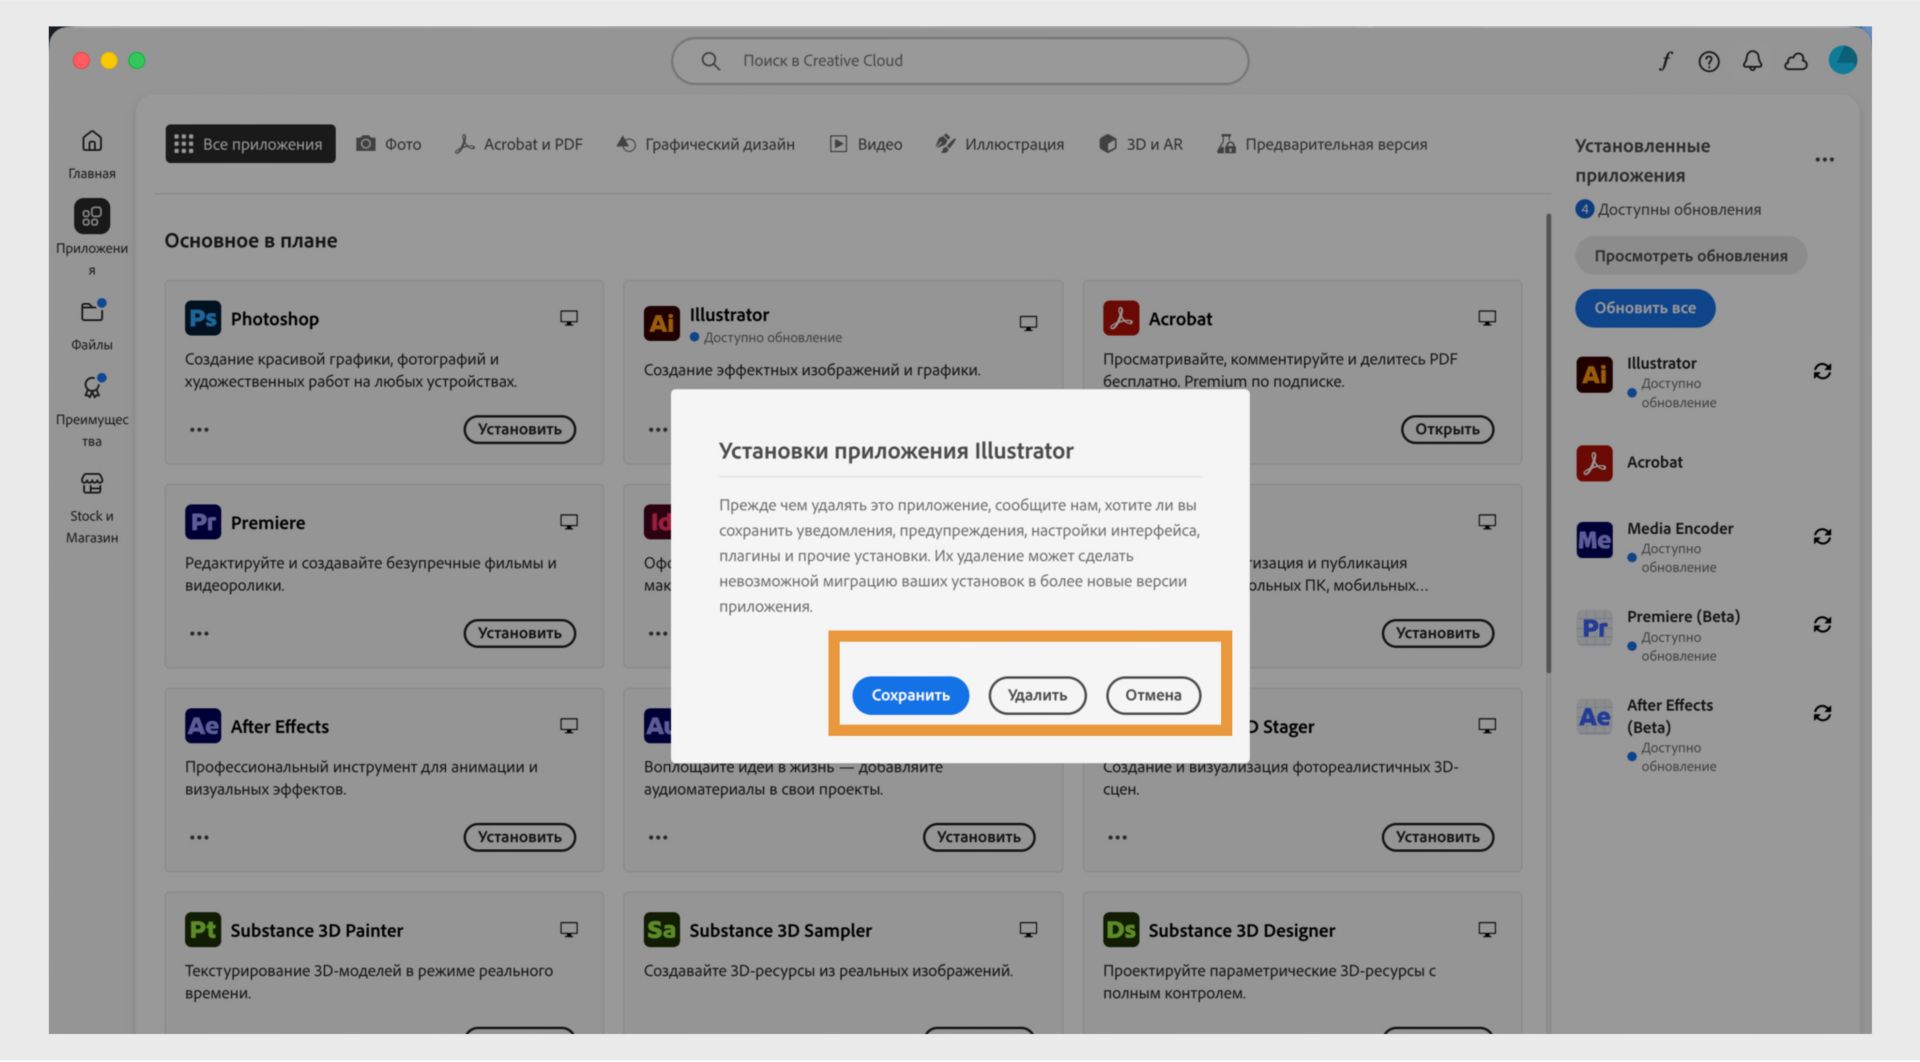Click the desktop icon on Substance 3D Painter card
Image resolution: width=1920 pixels, height=1062 pixels.
pos(569,930)
